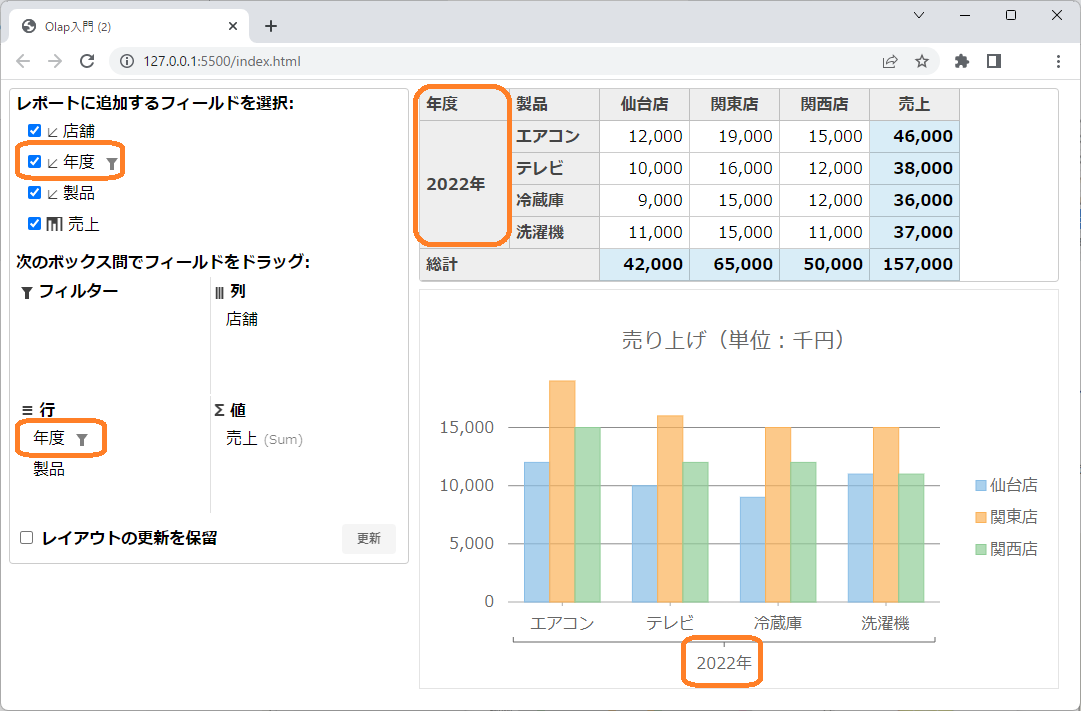Click the blue 仙台店 bar for 冷蔵庫
Viewport: 1081px width, 711px height.
(x=752, y=550)
